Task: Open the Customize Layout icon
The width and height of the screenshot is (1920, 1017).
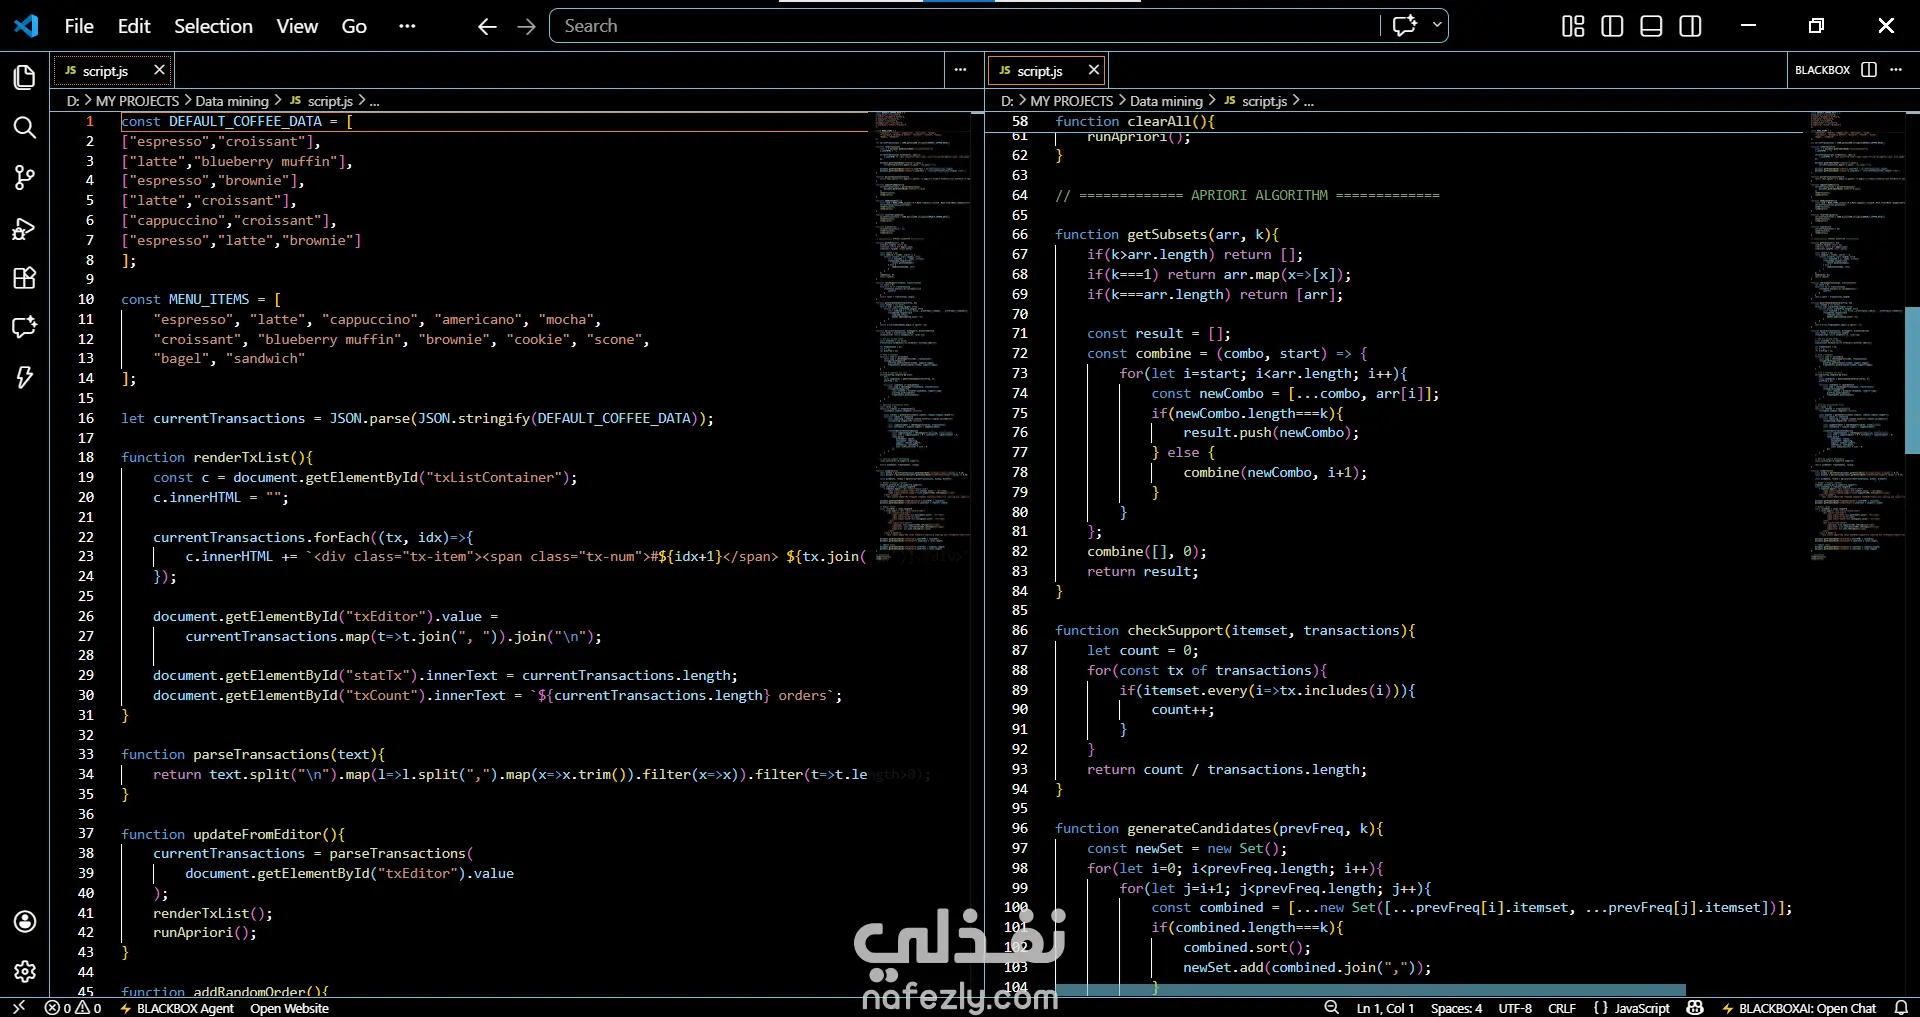Action: coord(1573,26)
